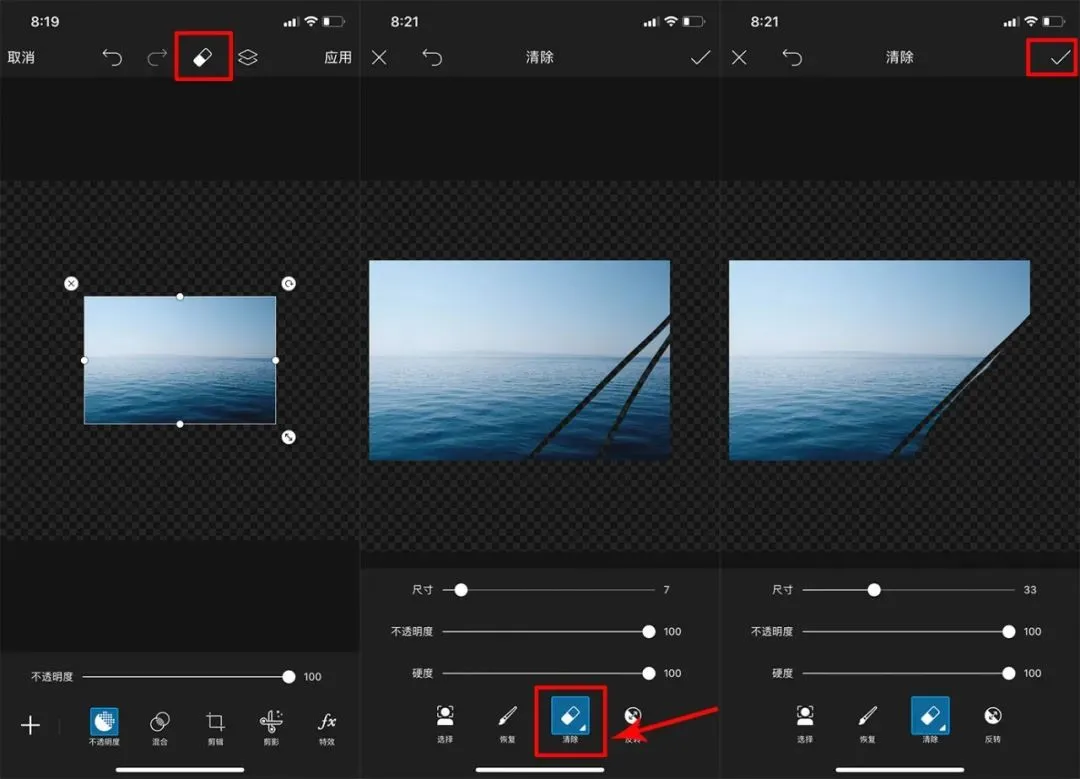This screenshot has width=1080, height=779.
Task: Tap the ocean photo with its corner erased
Action: click(880, 360)
